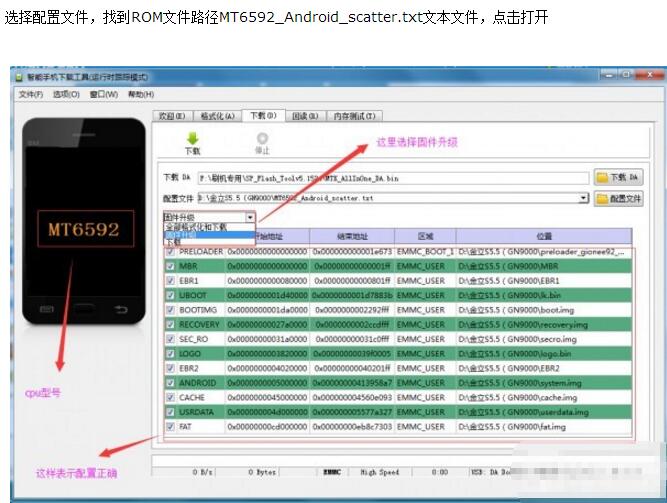Viewport: 667px width, 503px height.
Task: Toggle the ANDROID partition checkbox
Action: 171,383
